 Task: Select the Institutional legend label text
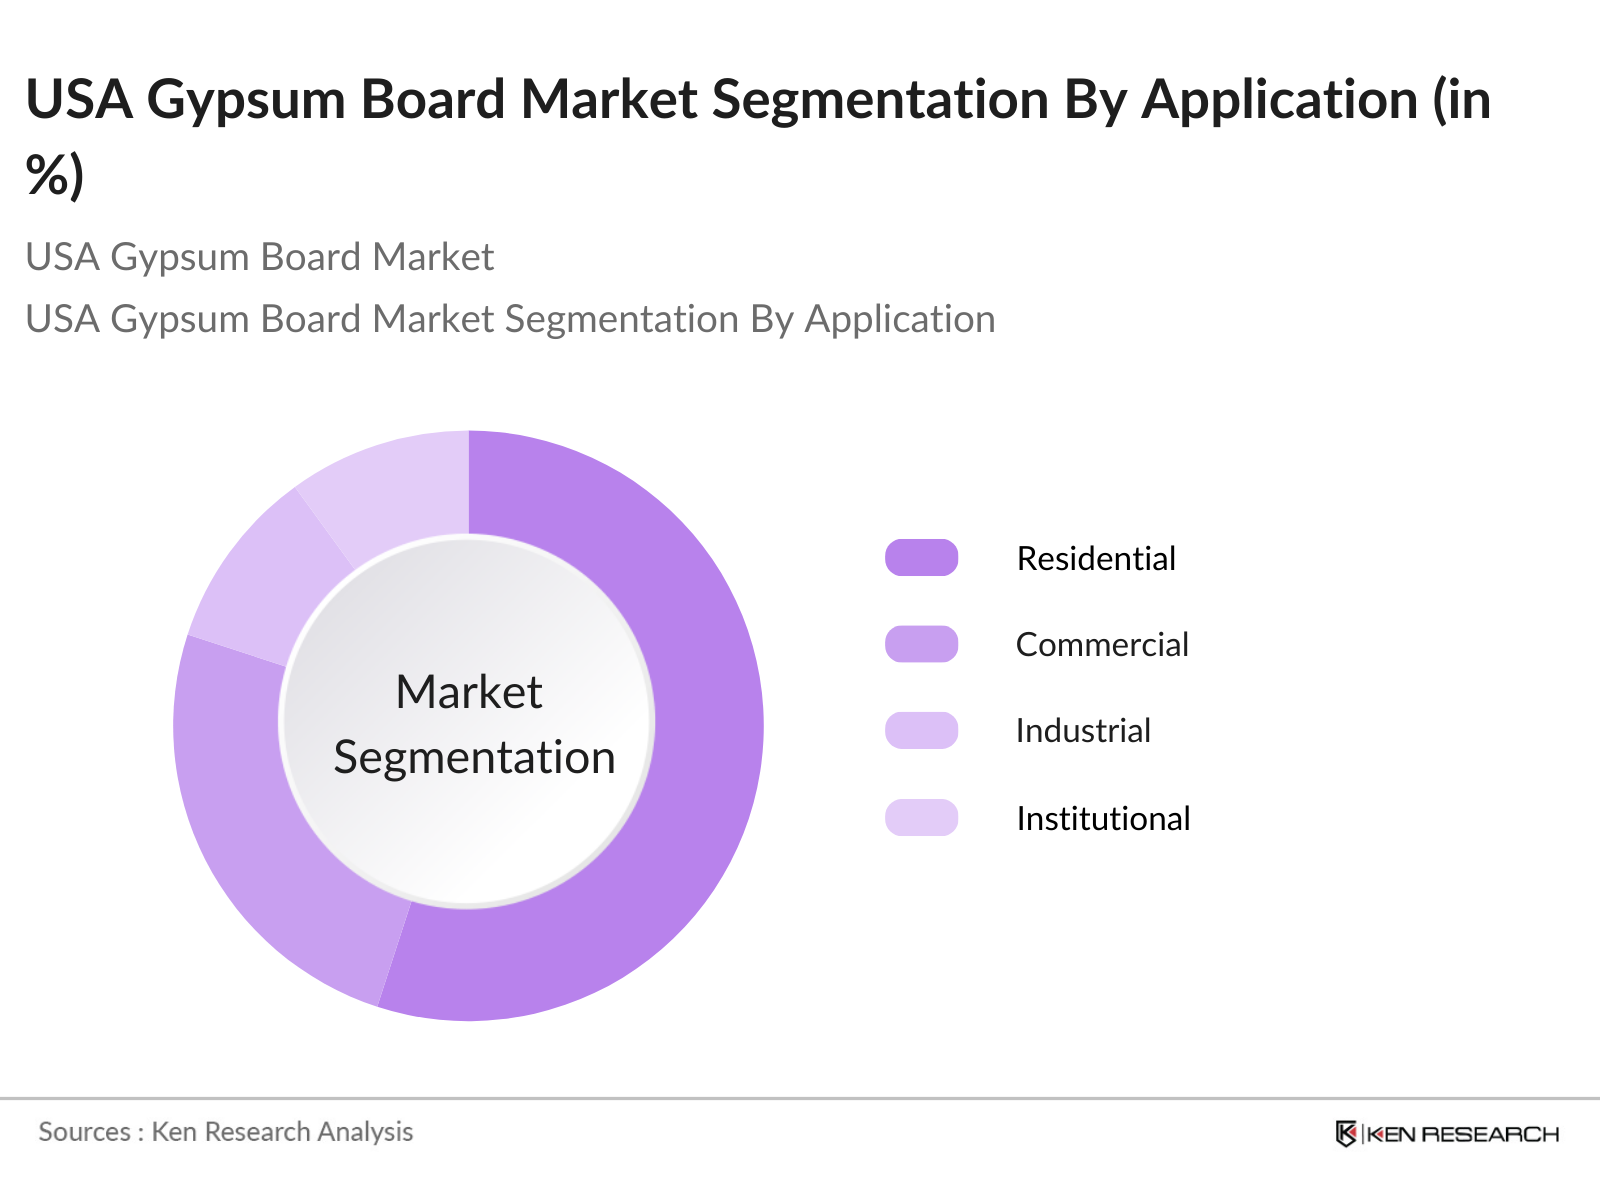[x=1103, y=818]
